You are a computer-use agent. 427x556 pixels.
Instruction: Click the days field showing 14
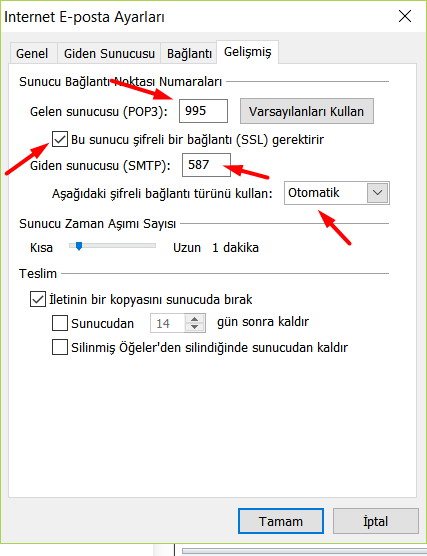pos(167,323)
